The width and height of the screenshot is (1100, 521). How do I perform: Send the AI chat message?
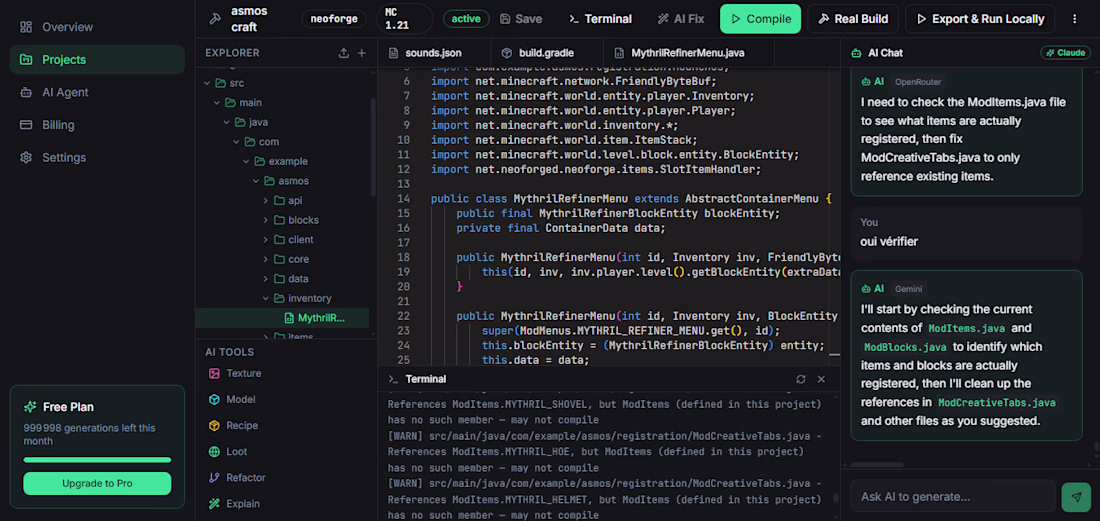tap(1076, 496)
